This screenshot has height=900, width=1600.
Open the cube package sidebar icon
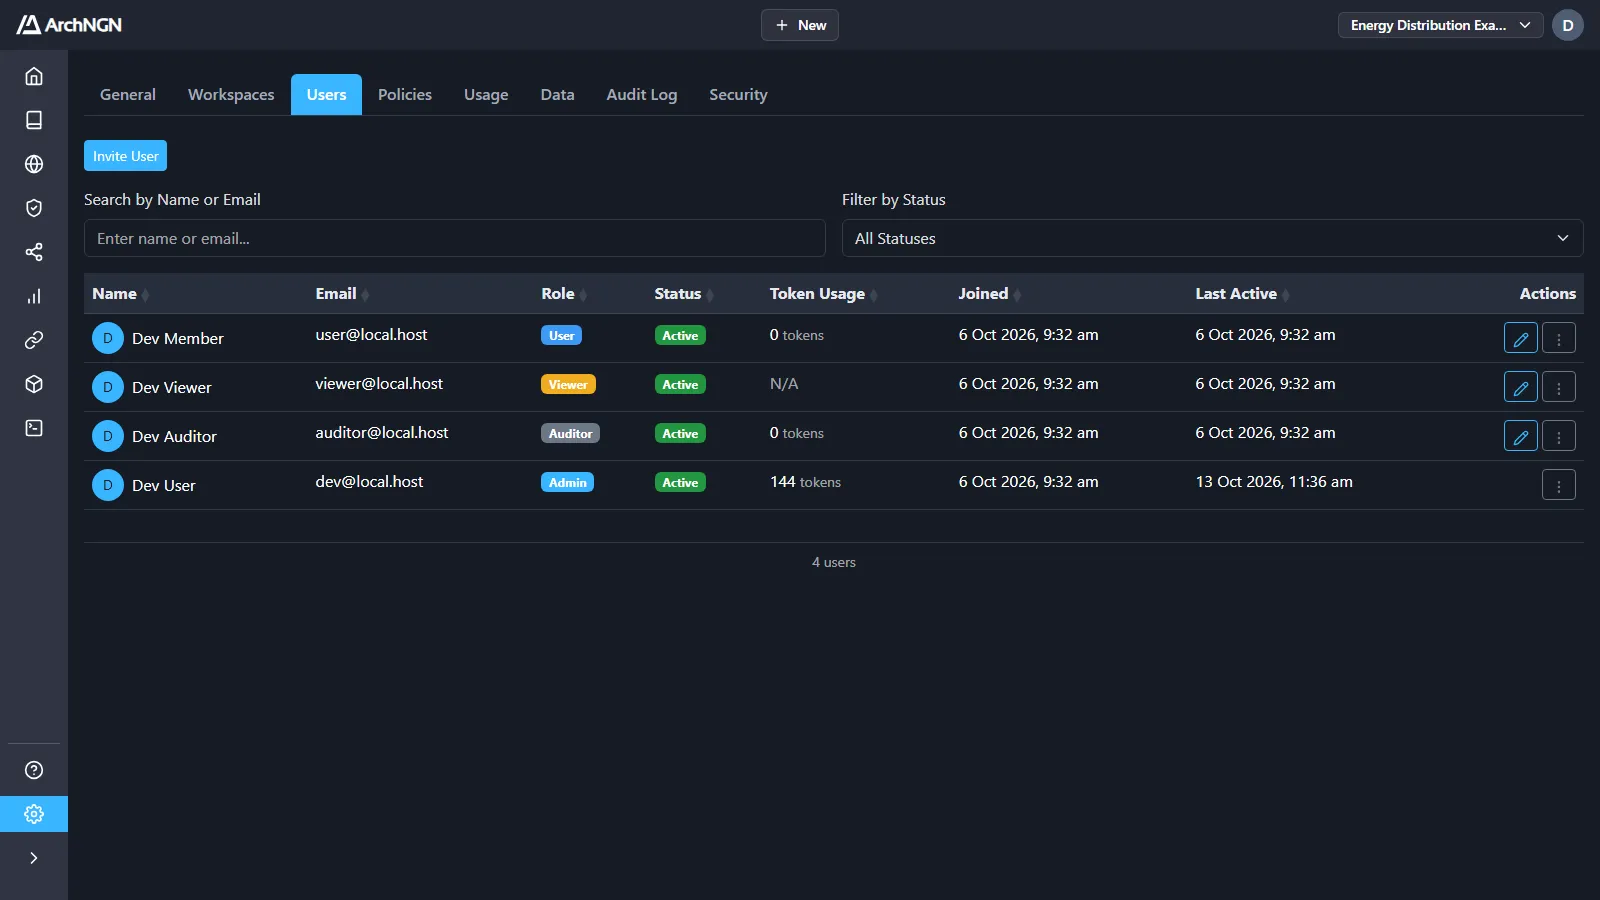click(x=34, y=384)
